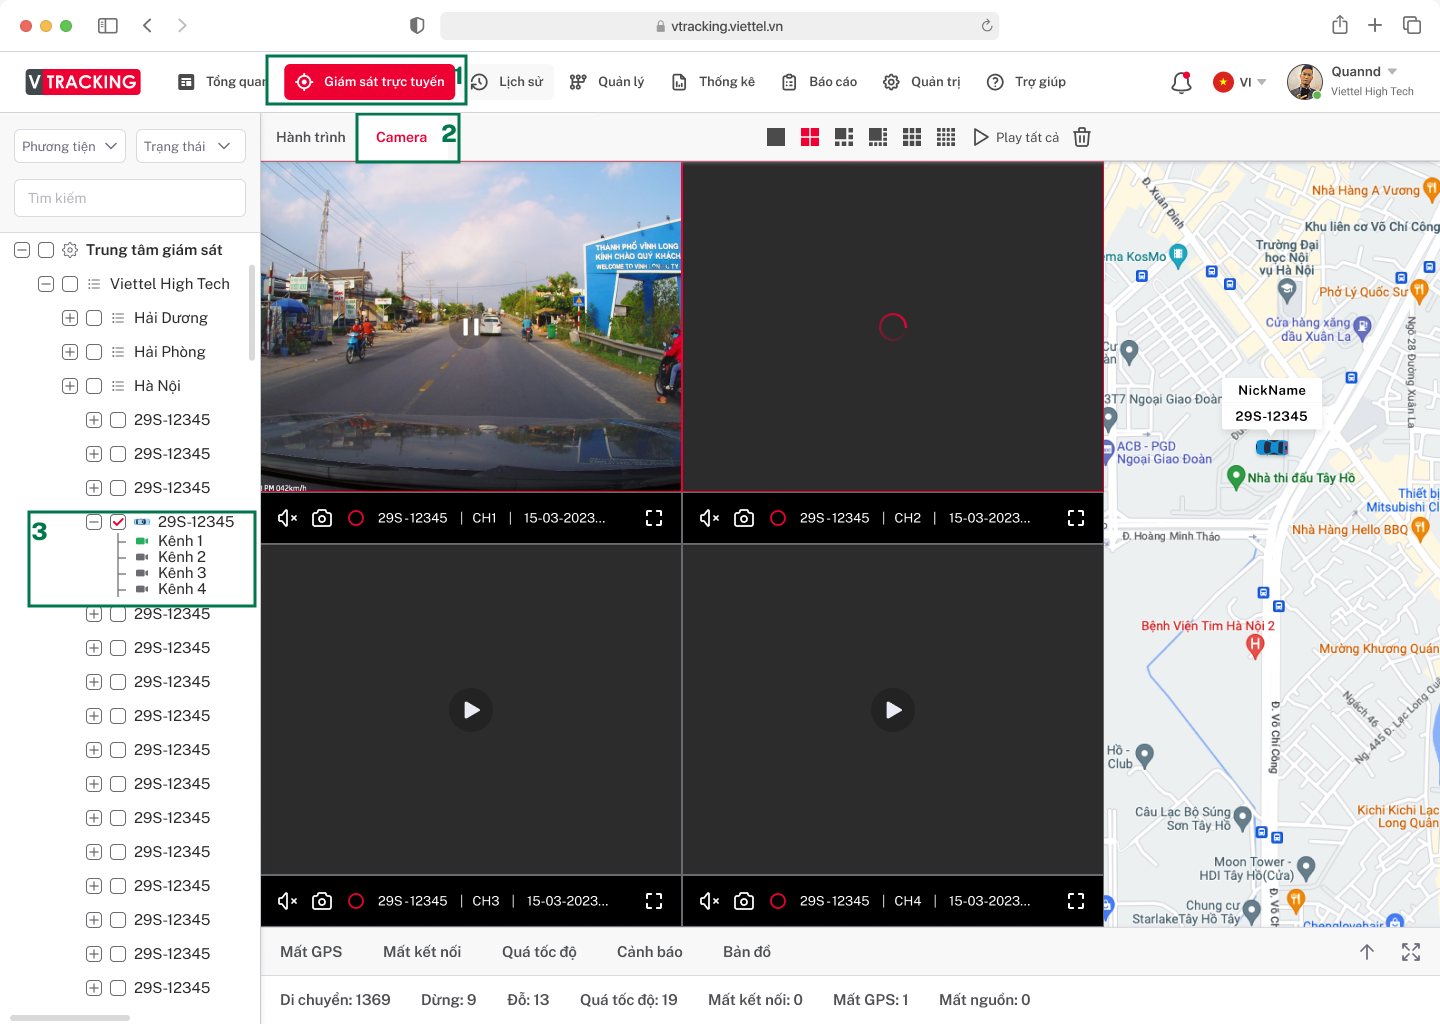
Task: Click the Tìm kiếm search field
Action: click(130, 198)
